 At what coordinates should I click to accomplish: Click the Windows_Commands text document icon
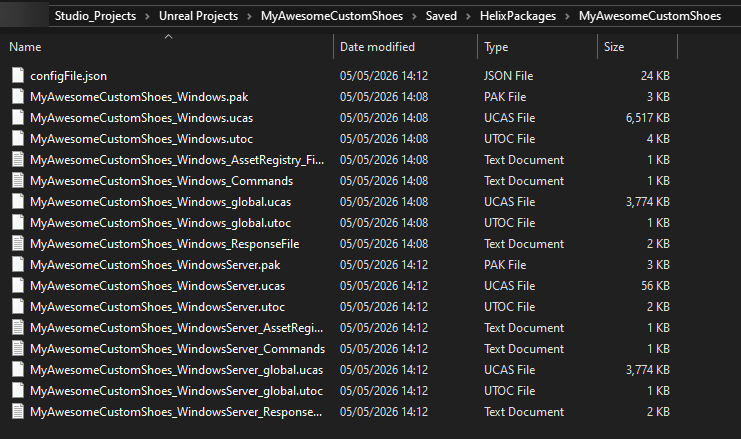point(18,181)
